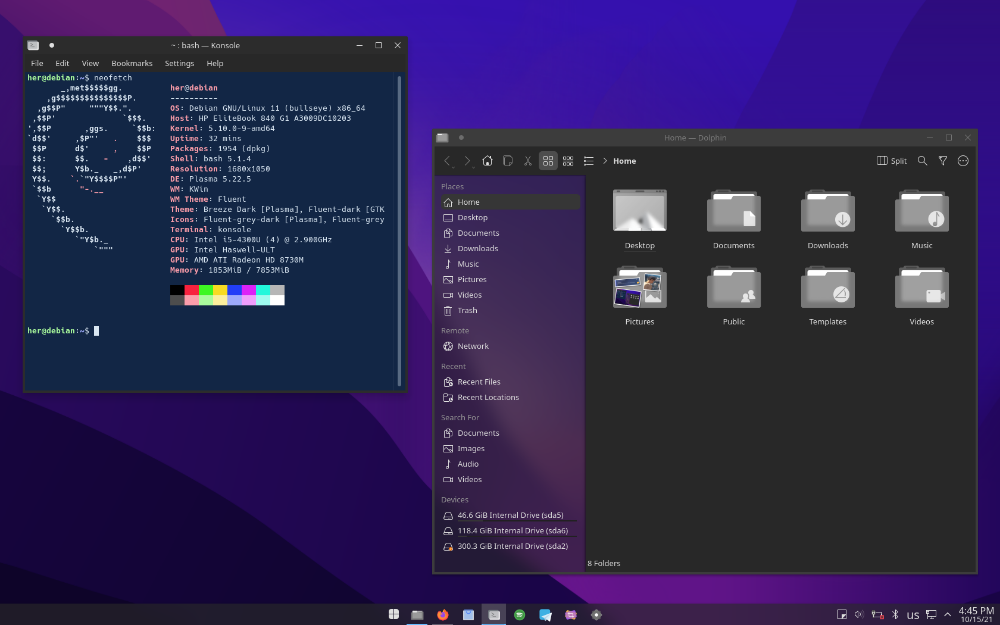Open Telegram from the taskbar

[x=545, y=614]
